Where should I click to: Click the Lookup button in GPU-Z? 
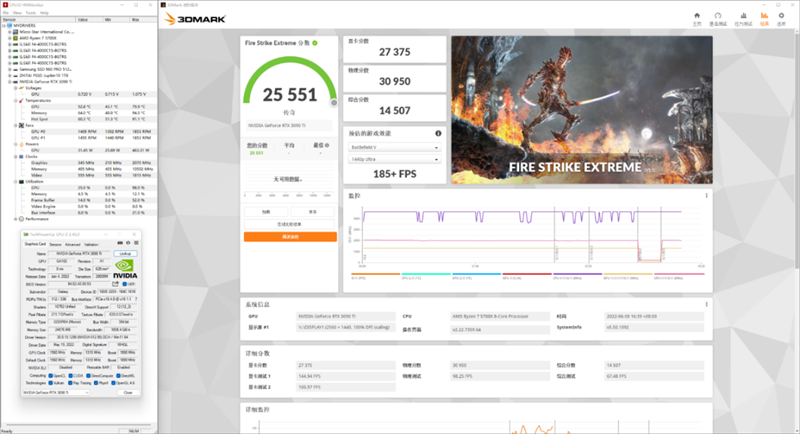pos(125,253)
